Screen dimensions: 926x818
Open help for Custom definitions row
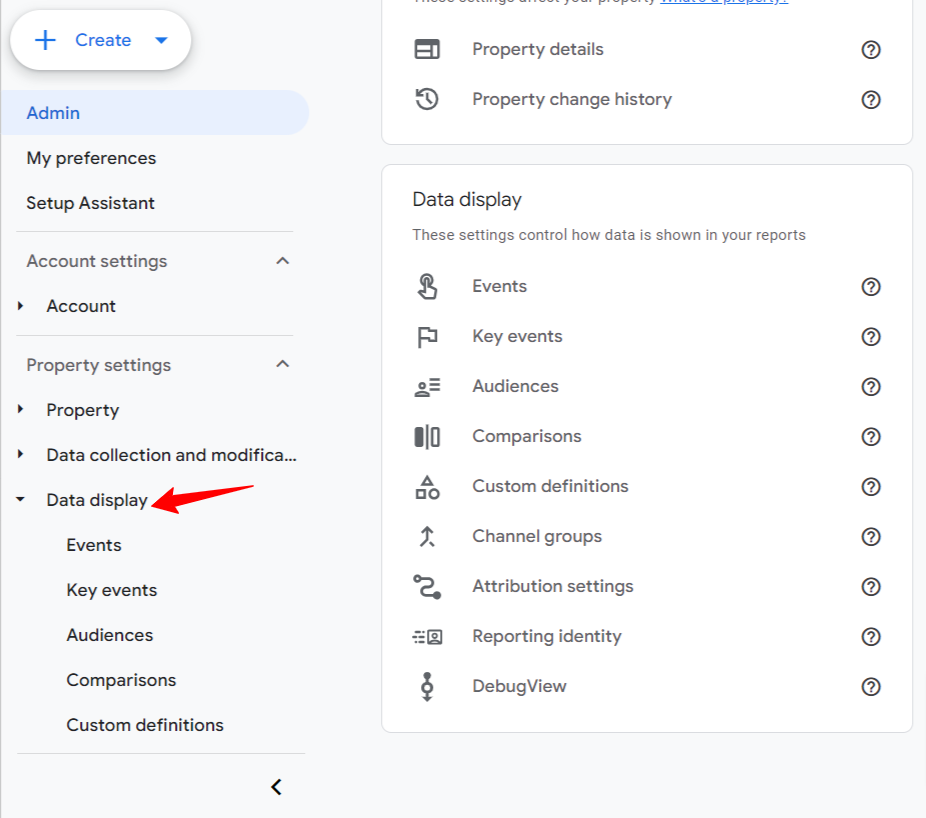point(871,487)
